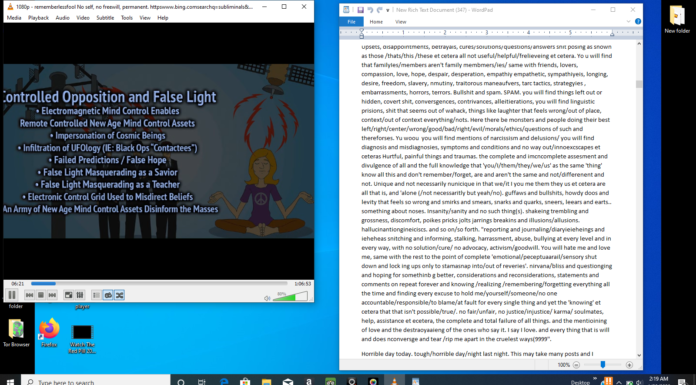The width and height of the screenshot is (696, 385).
Task: Seek on the VLC progress bar
Action: coord(159,283)
